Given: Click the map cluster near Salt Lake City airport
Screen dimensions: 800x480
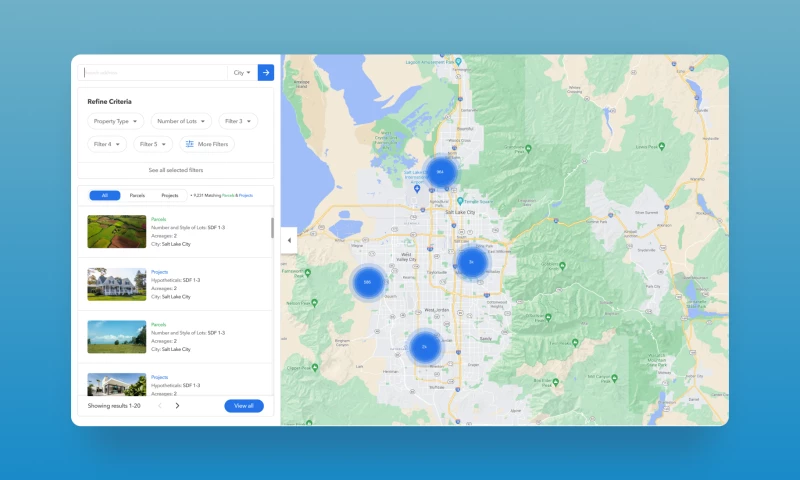Looking at the screenshot, I should tap(439, 172).
